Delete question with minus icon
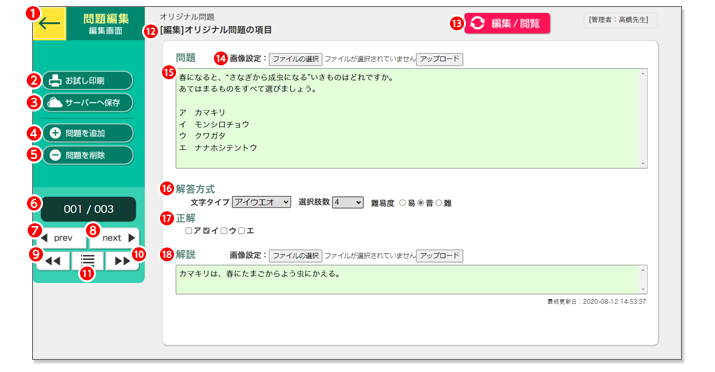The image size is (715, 372). [88, 155]
